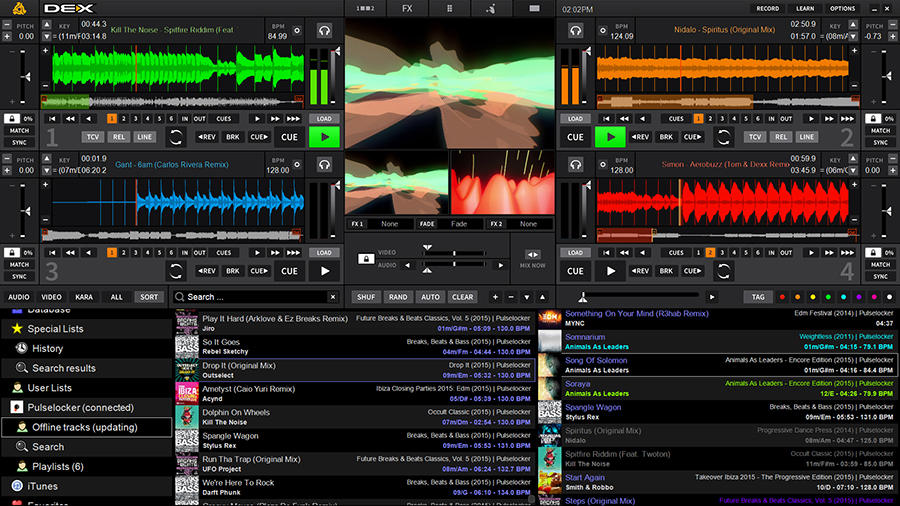Lower deck 1 key with down arrow
This screenshot has height=506, width=900.
tap(47, 36)
